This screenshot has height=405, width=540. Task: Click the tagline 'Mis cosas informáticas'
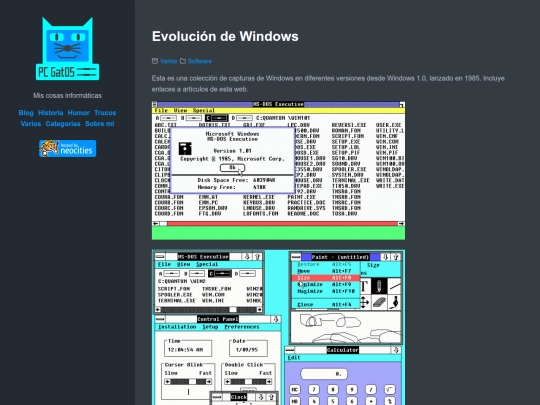coord(68,95)
